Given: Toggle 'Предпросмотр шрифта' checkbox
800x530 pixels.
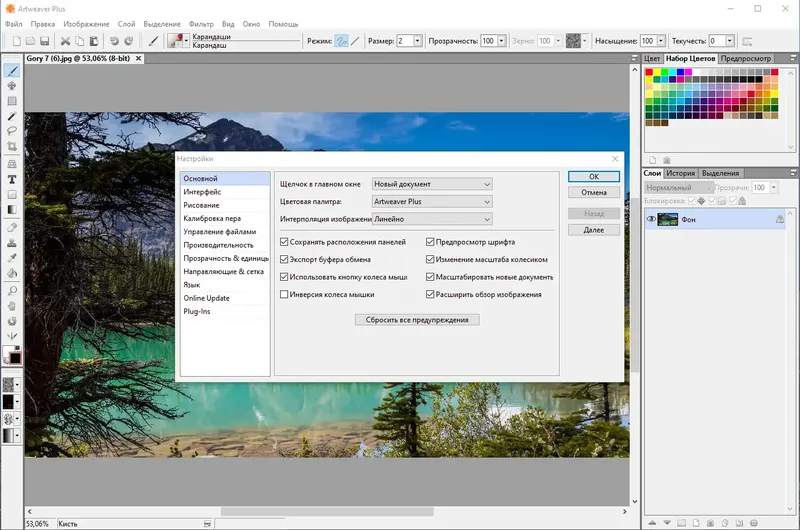Looking at the screenshot, I should point(430,242).
